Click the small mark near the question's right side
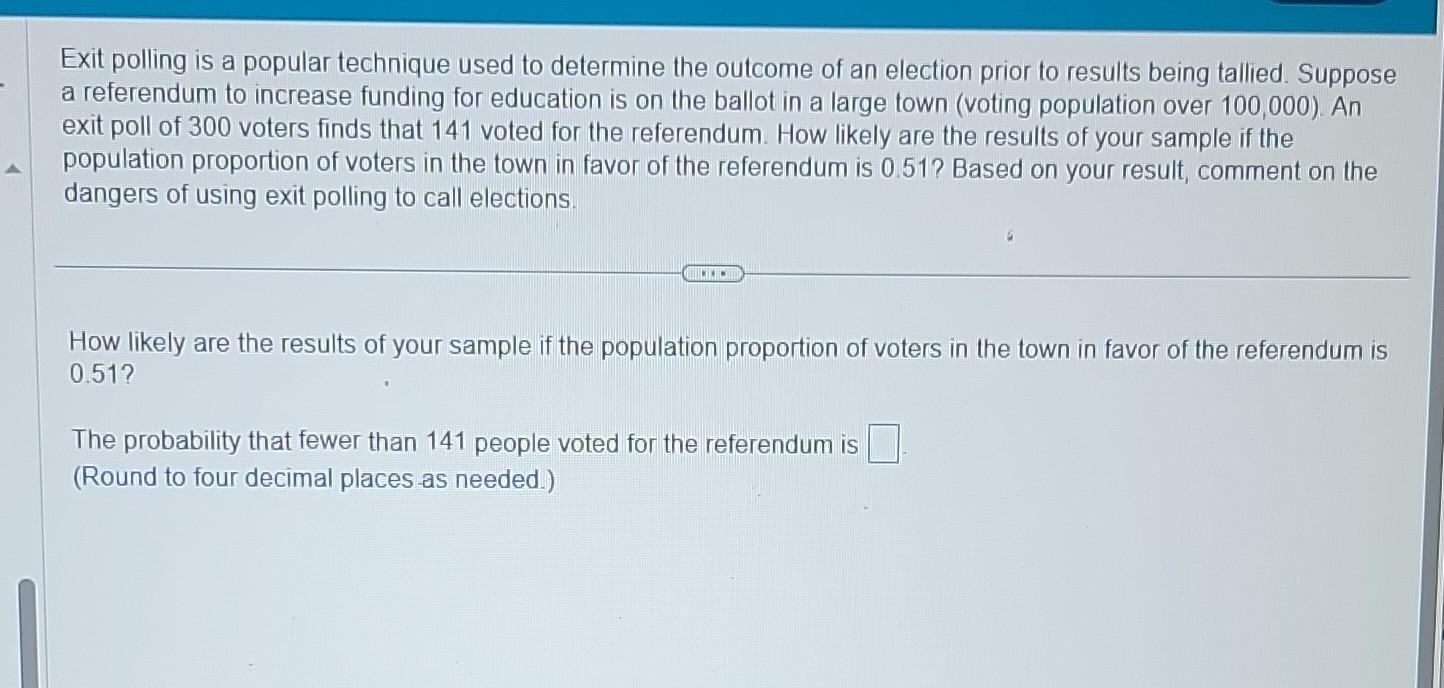Screen dimensions: 1444x688 point(1009,235)
